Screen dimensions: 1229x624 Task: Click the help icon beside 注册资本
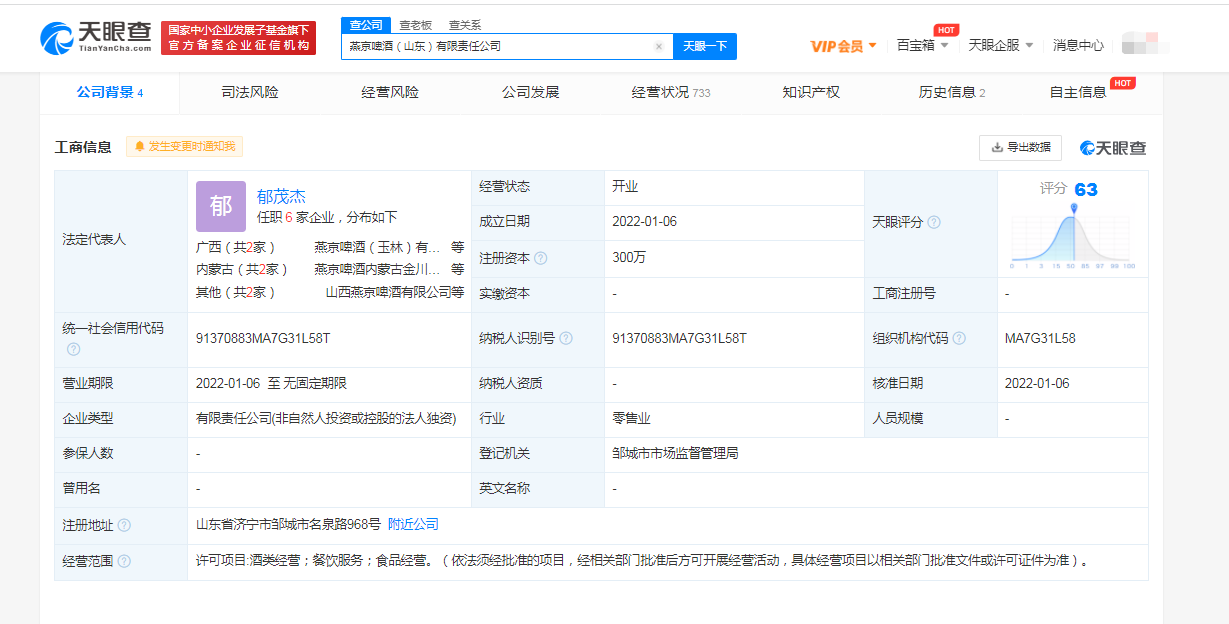click(541, 258)
